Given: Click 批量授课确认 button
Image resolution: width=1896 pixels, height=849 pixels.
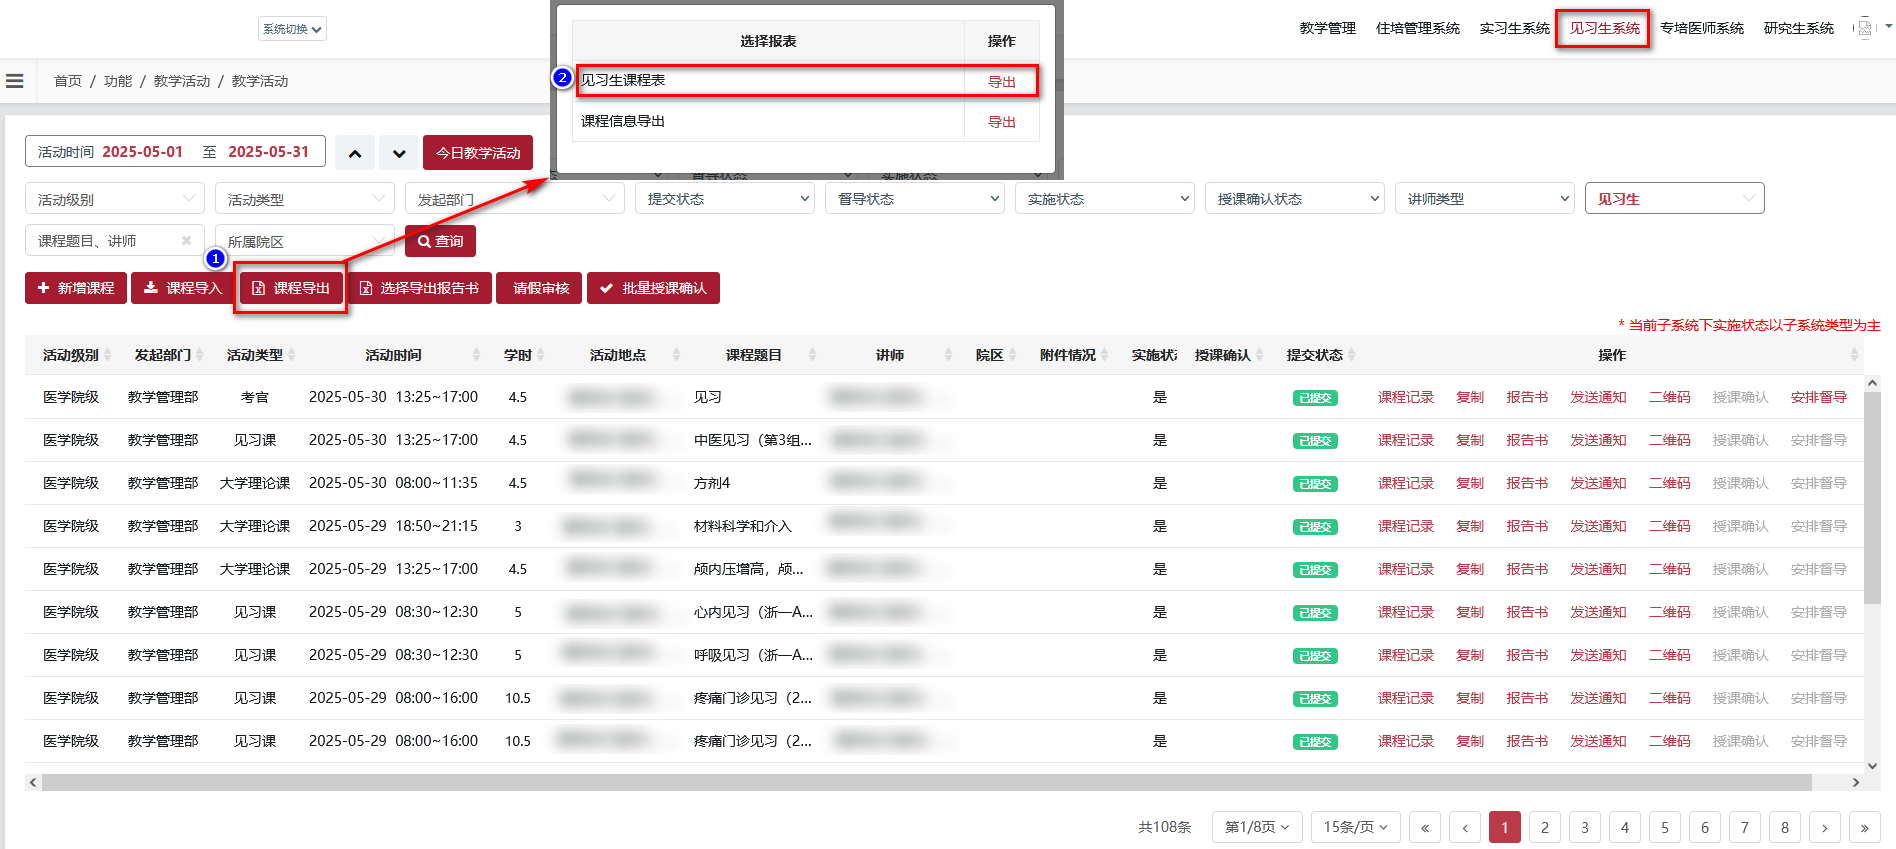Looking at the screenshot, I should click(653, 288).
